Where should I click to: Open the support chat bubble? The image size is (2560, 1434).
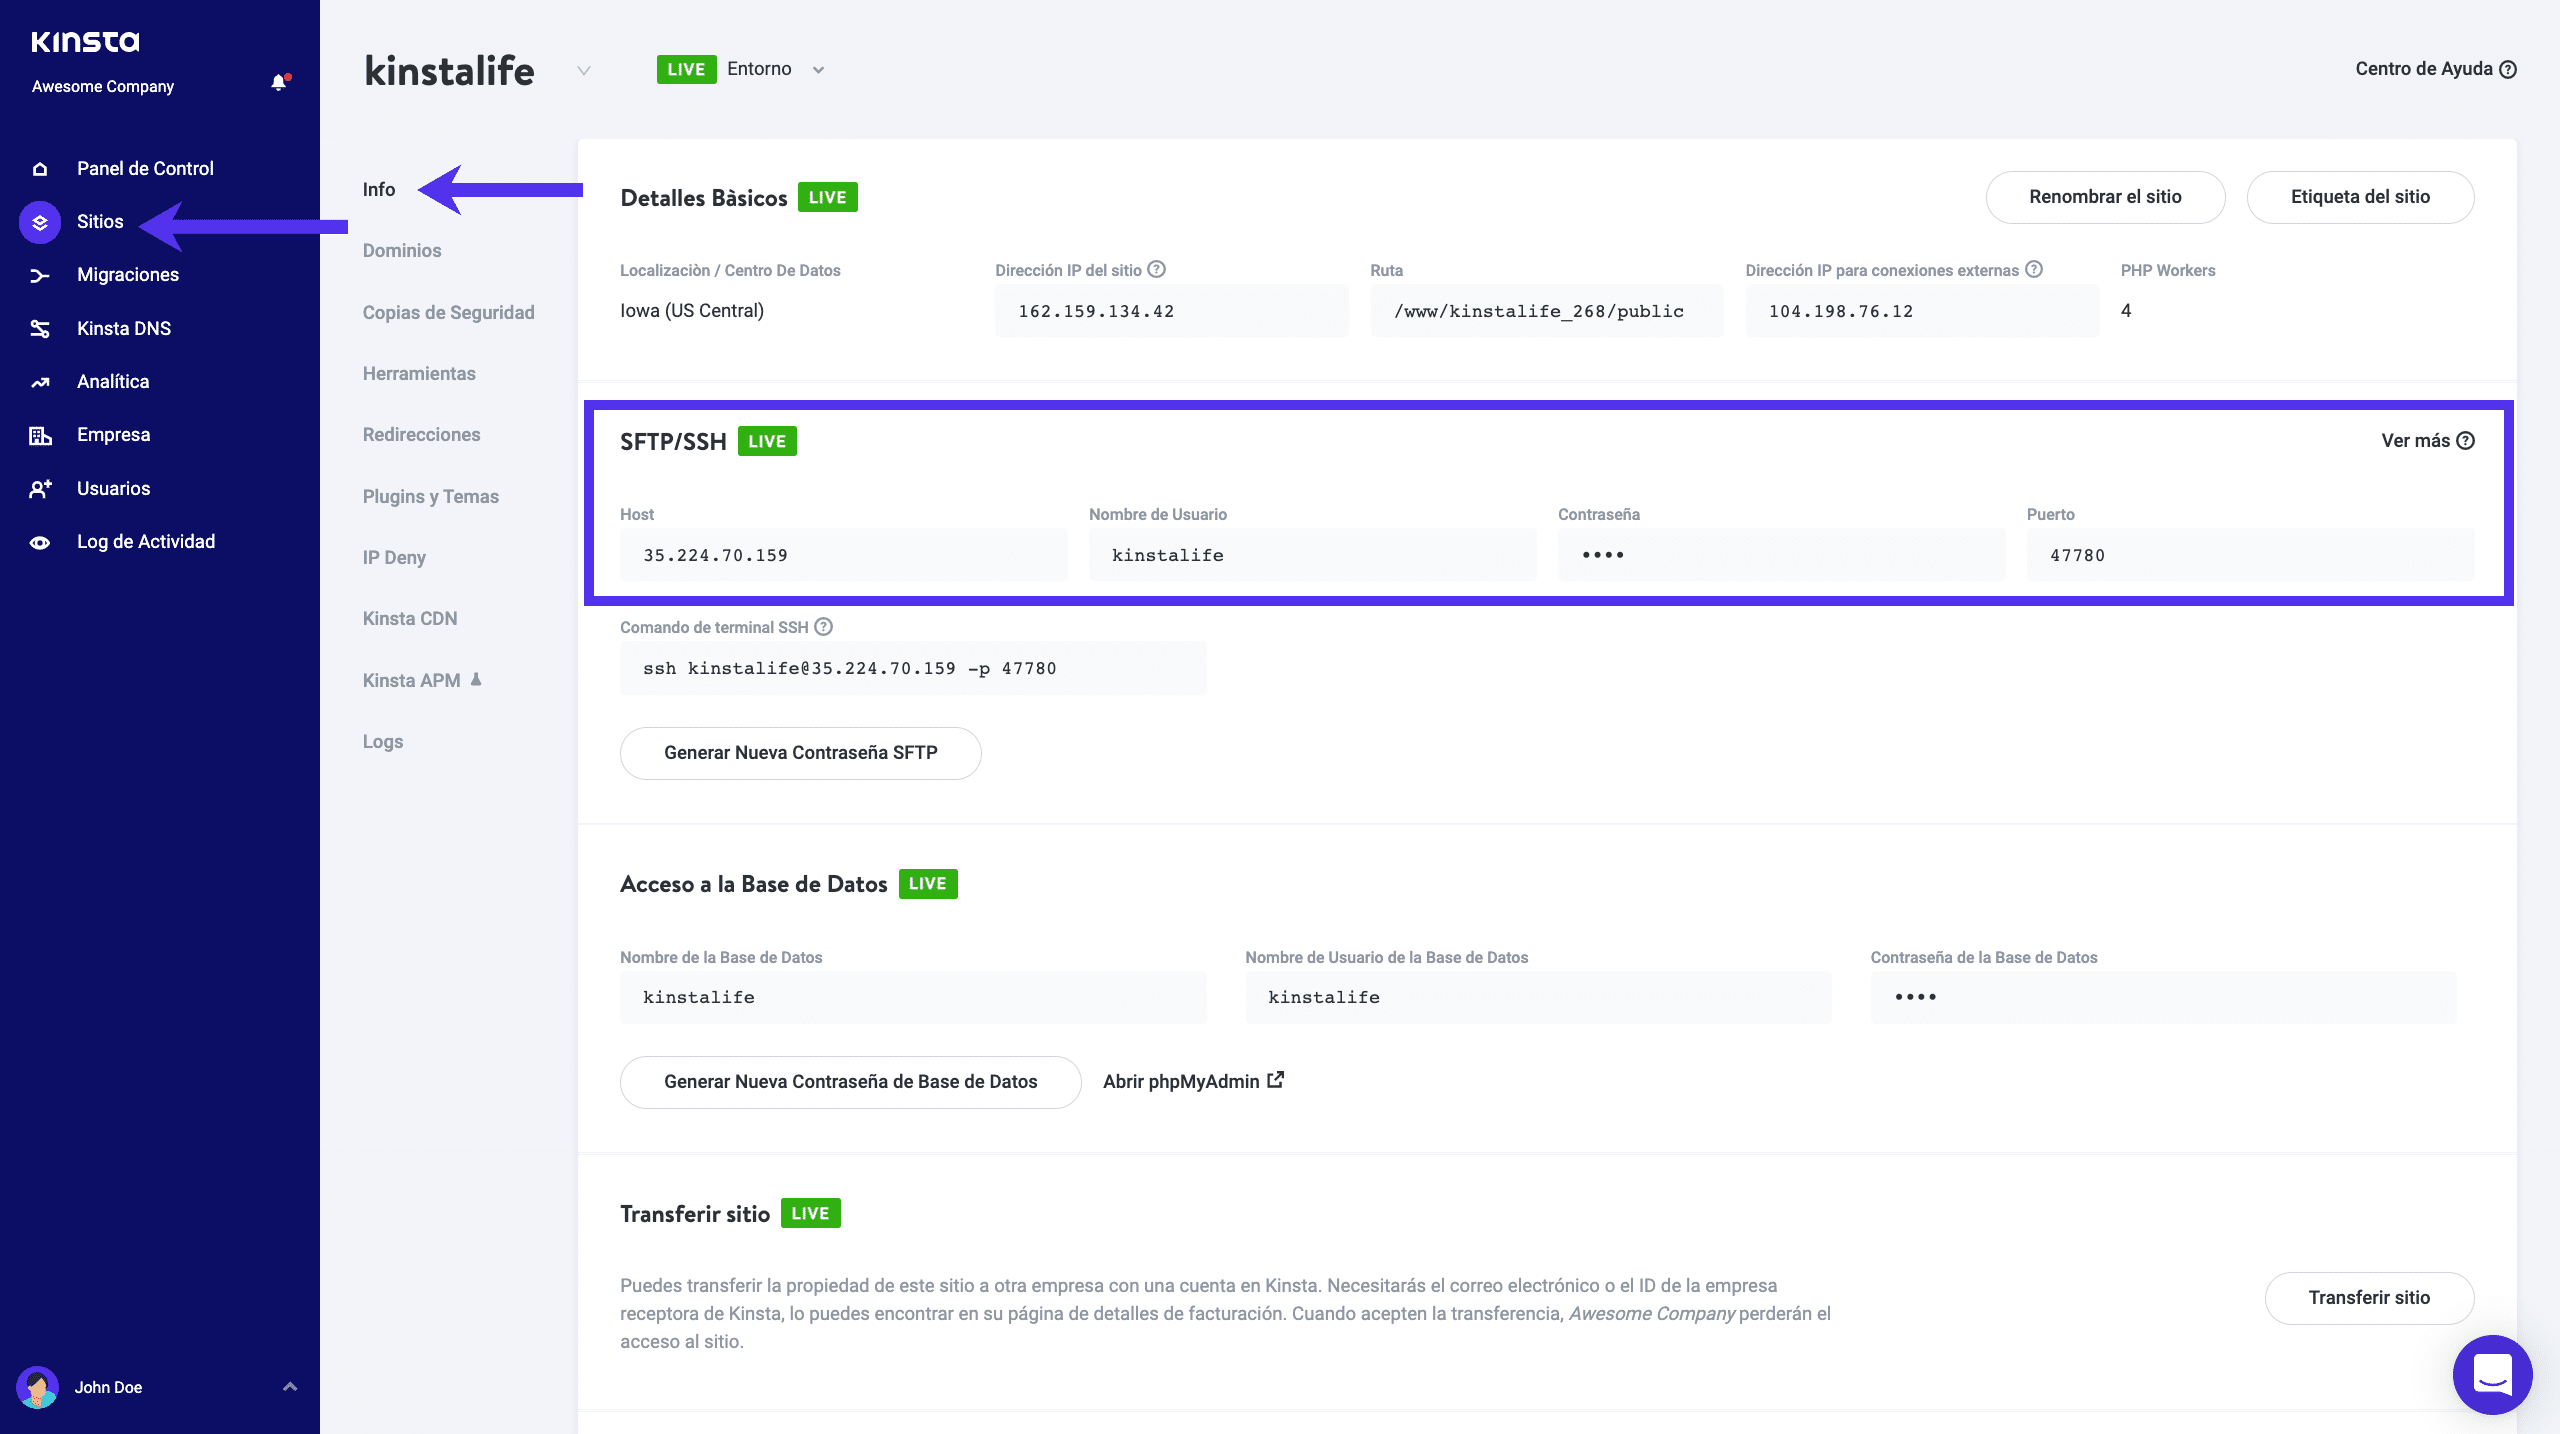pos(2492,1374)
